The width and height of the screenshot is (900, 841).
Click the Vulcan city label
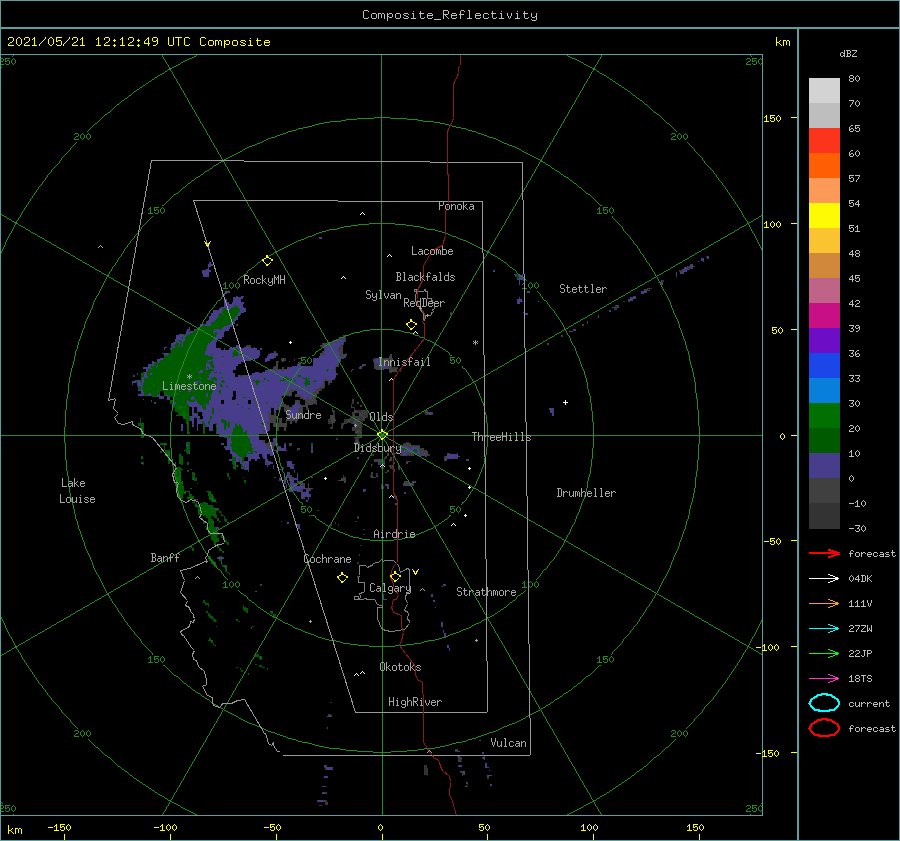[509, 743]
